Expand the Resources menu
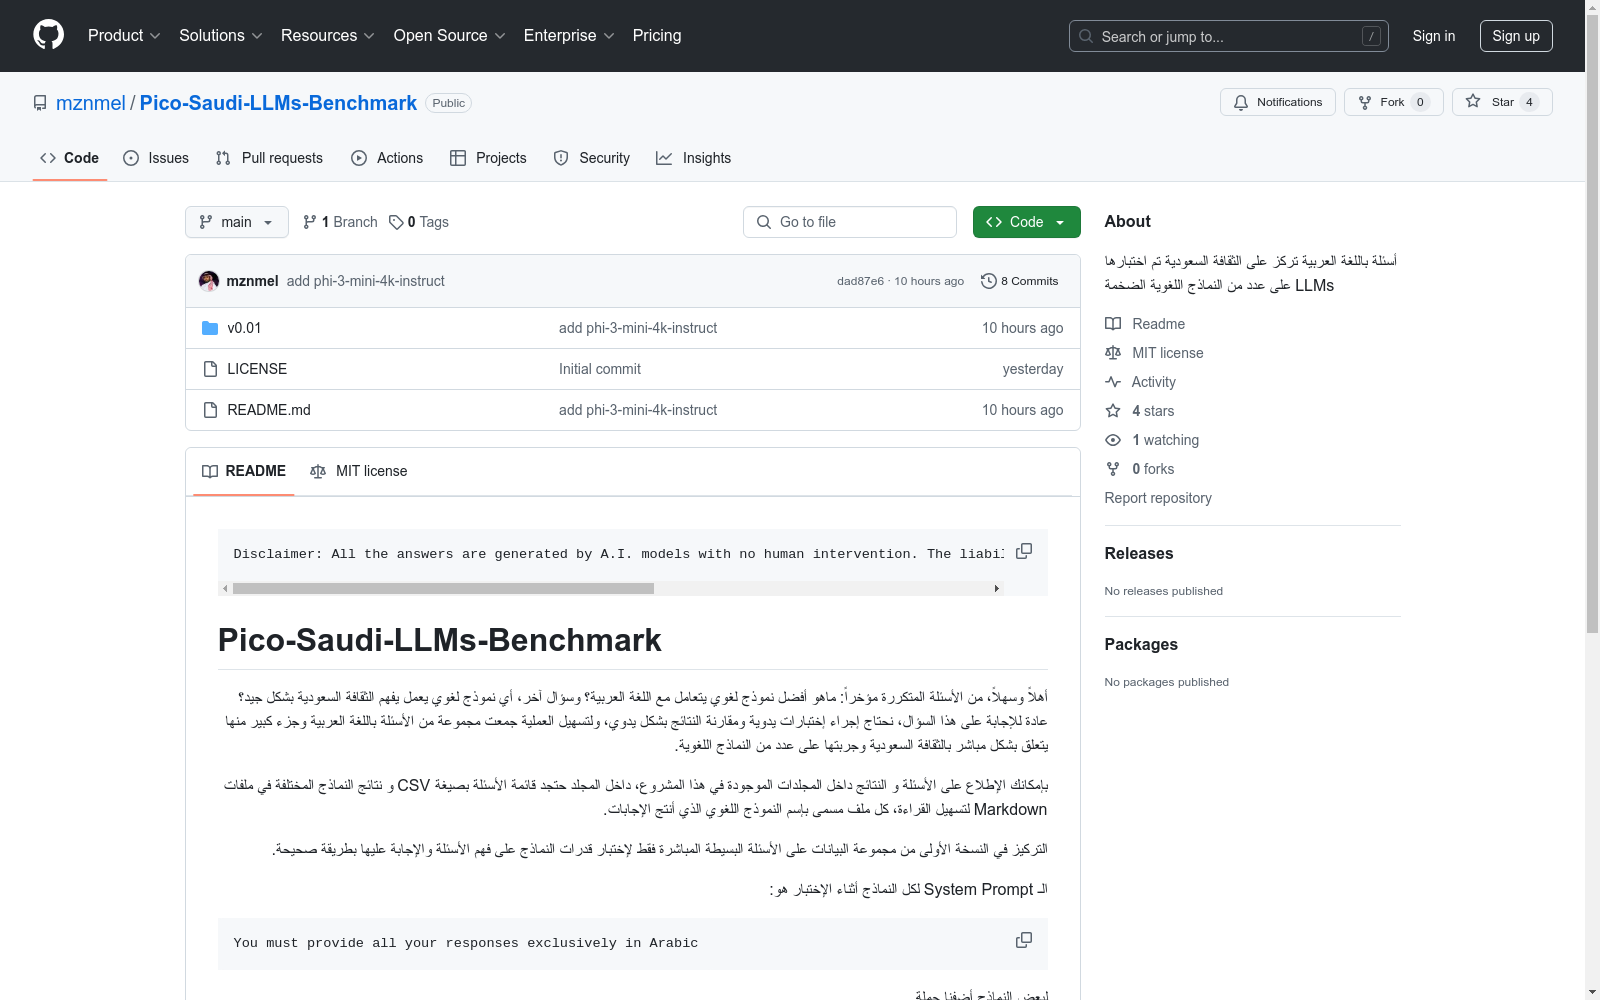This screenshot has height=1000, width=1600. tap(328, 35)
